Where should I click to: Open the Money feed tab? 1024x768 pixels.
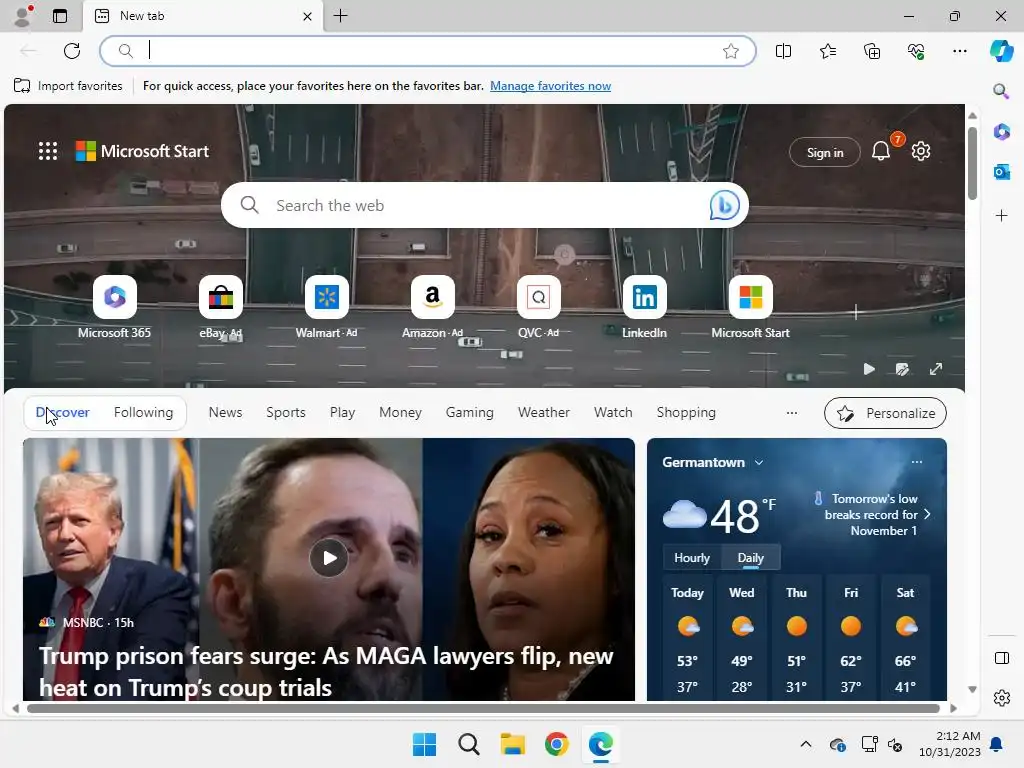coord(400,412)
